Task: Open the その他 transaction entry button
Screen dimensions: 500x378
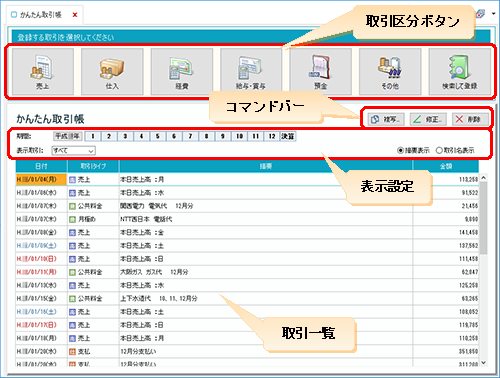Action: pos(390,72)
